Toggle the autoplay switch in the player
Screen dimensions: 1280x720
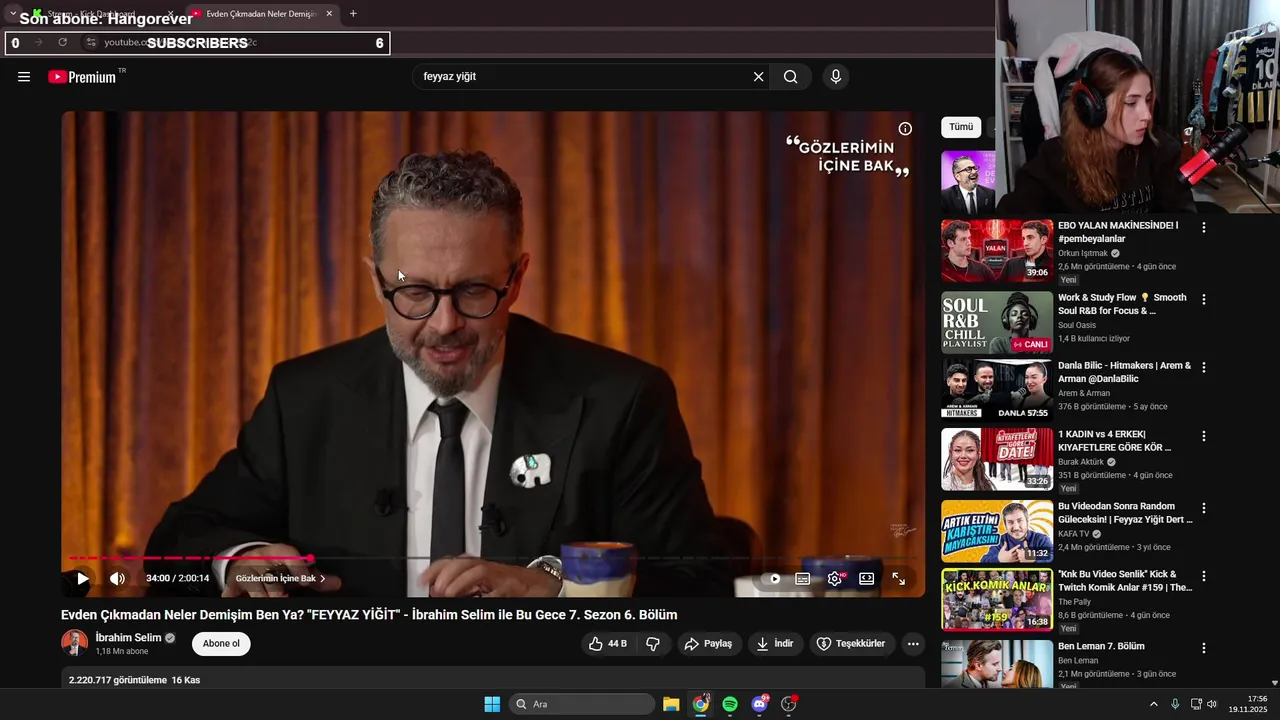(x=772, y=578)
